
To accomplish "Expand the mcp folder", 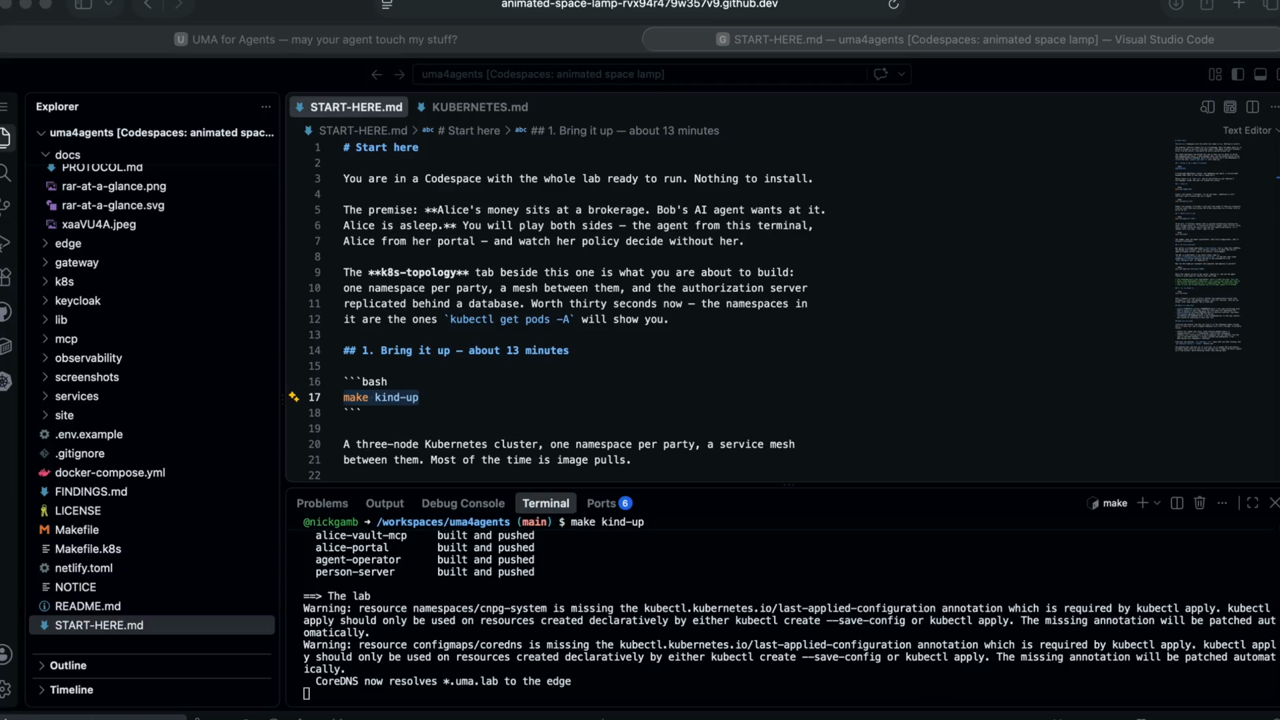I will (152, 339).
